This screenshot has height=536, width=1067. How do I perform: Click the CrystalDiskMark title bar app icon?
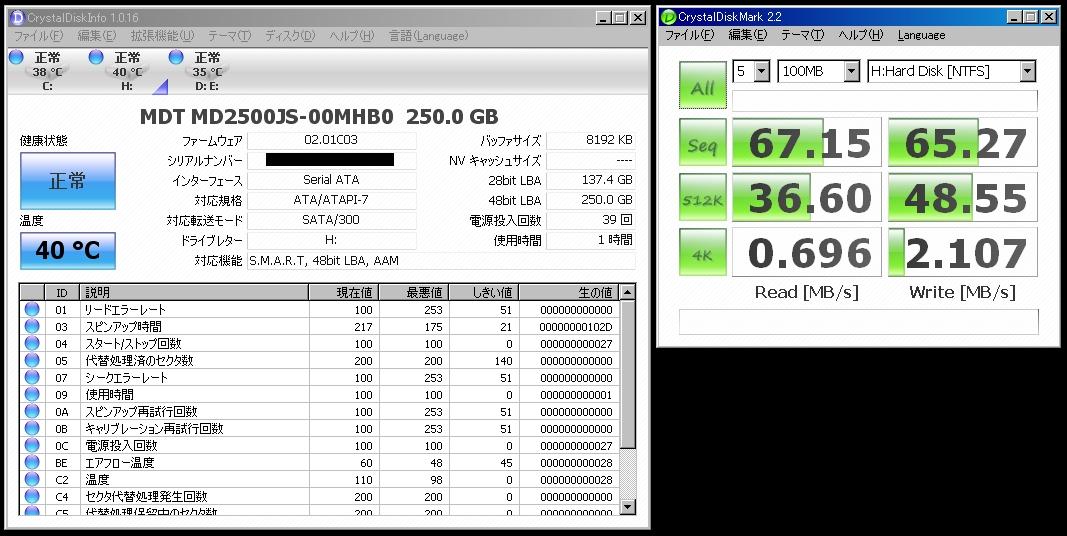[x=669, y=17]
